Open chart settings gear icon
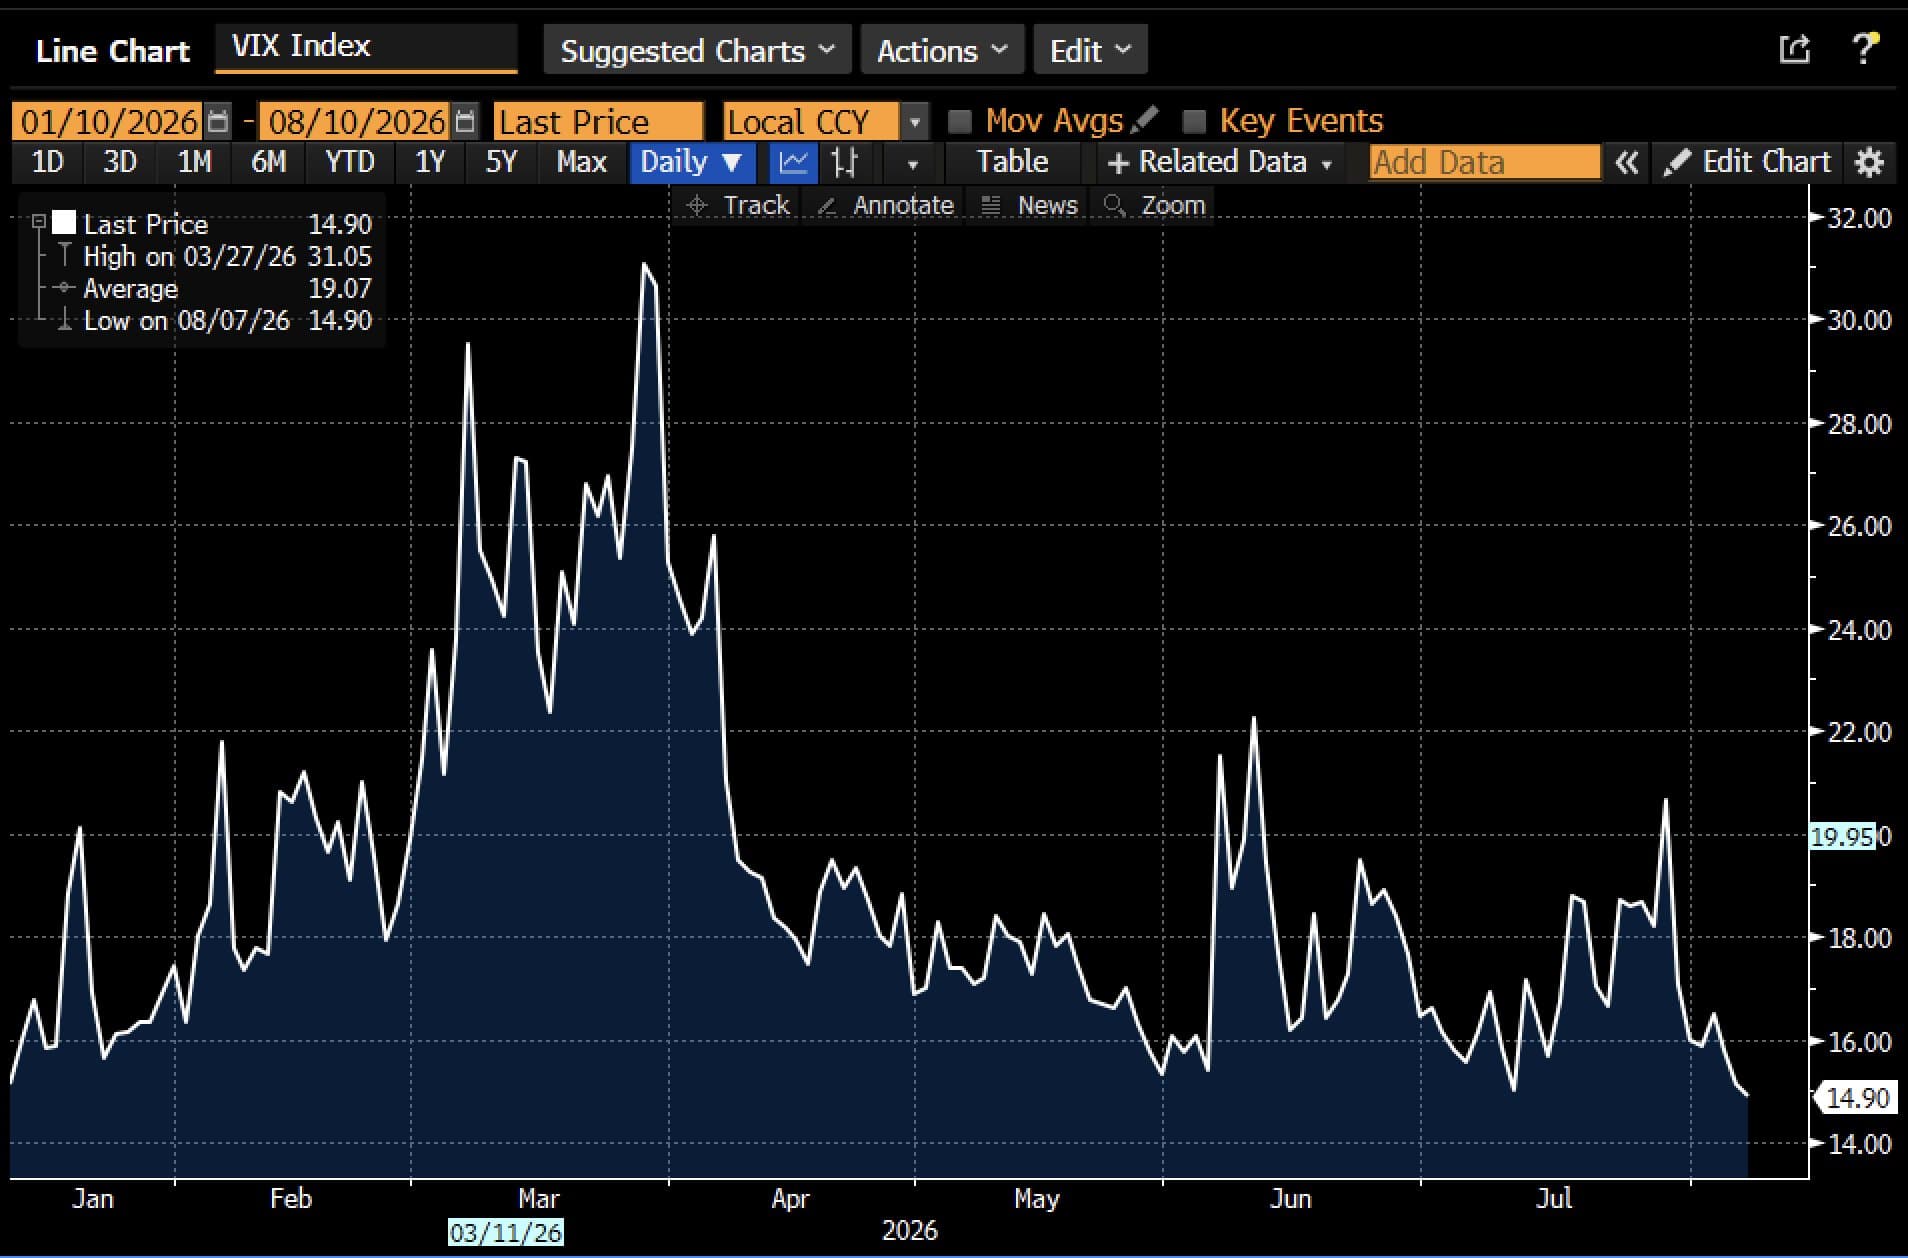This screenshot has height=1258, width=1908. (1869, 163)
